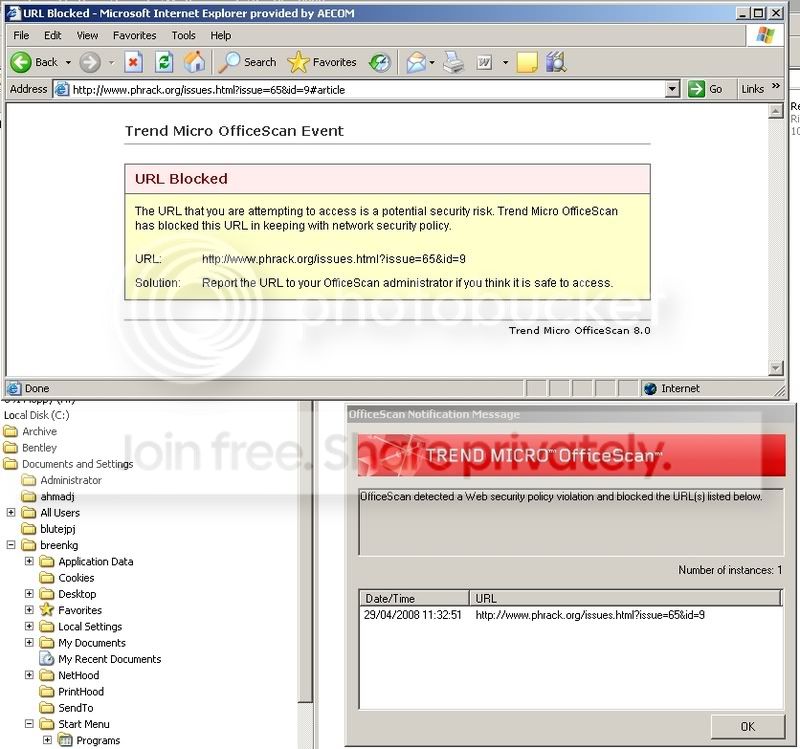Open the Favorites menu
This screenshot has height=749, width=800.
coord(135,34)
